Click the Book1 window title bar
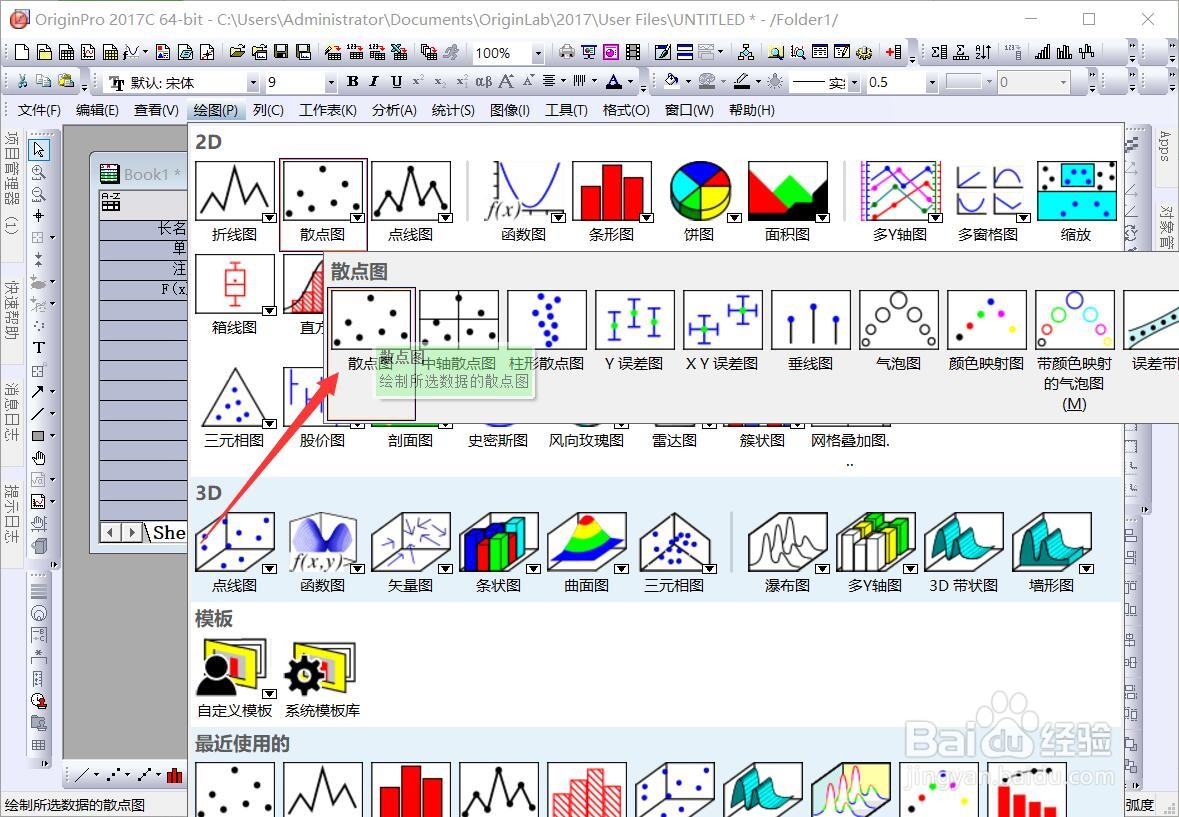The width and height of the screenshot is (1179, 817). 141,174
